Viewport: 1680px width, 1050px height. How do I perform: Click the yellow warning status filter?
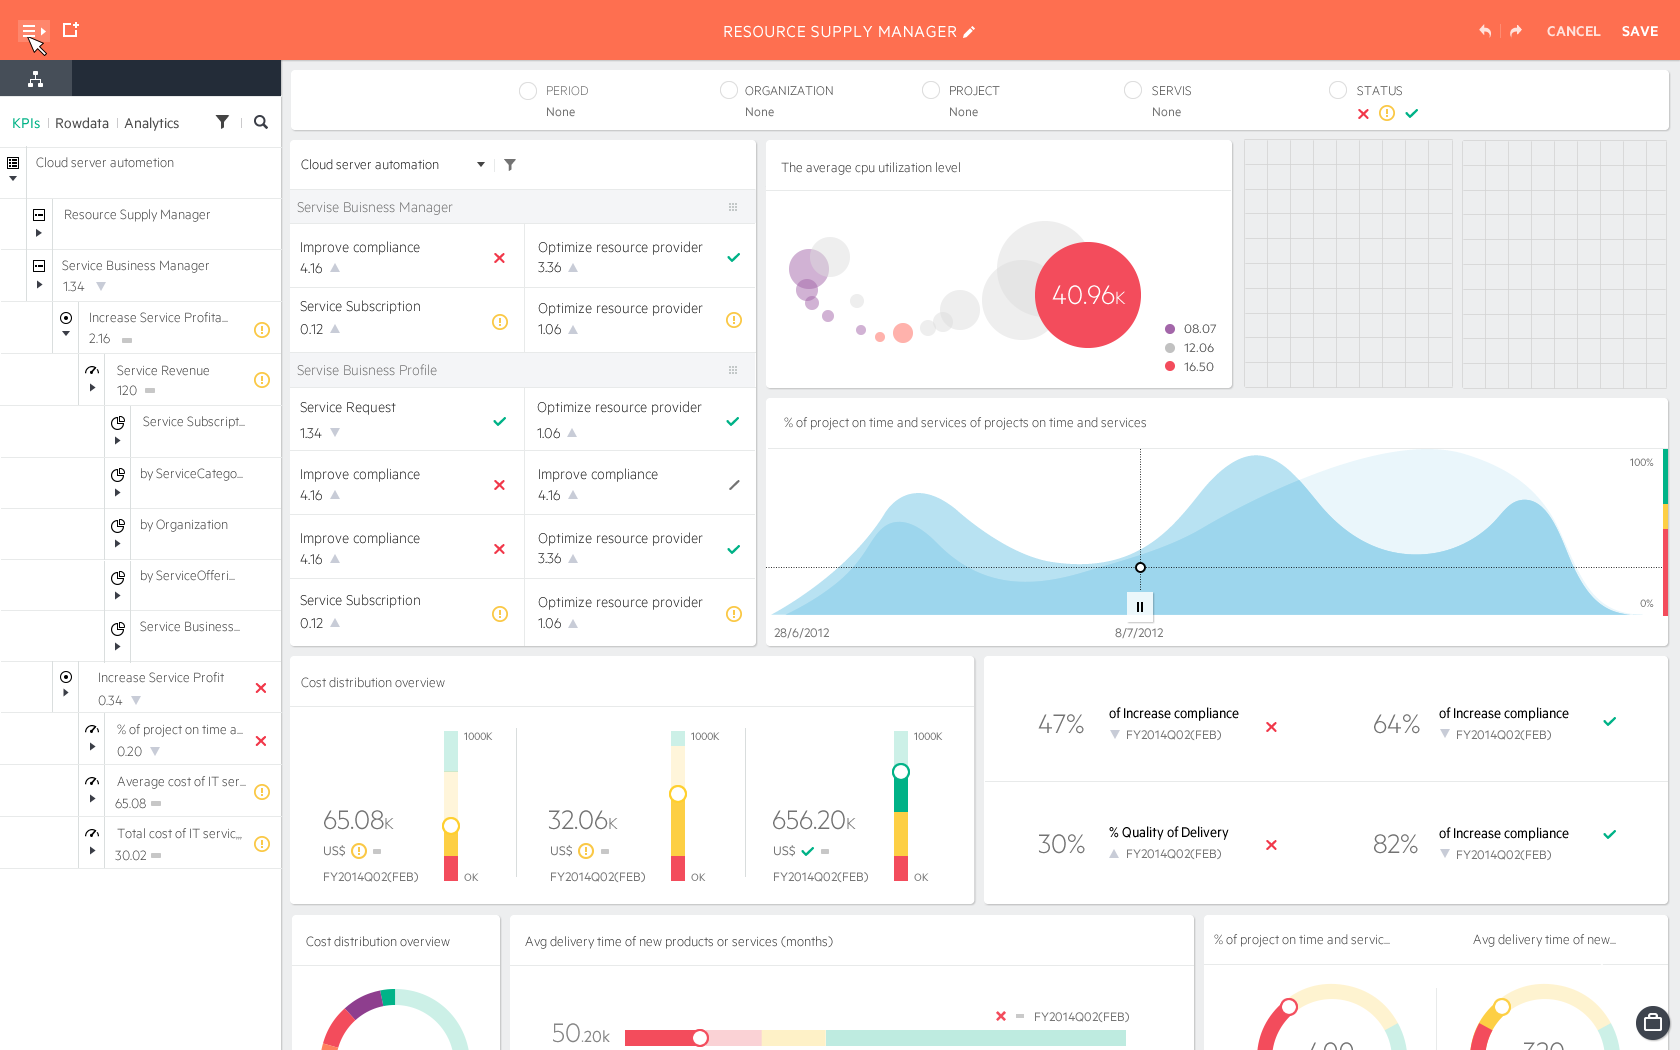point(1387,113)
